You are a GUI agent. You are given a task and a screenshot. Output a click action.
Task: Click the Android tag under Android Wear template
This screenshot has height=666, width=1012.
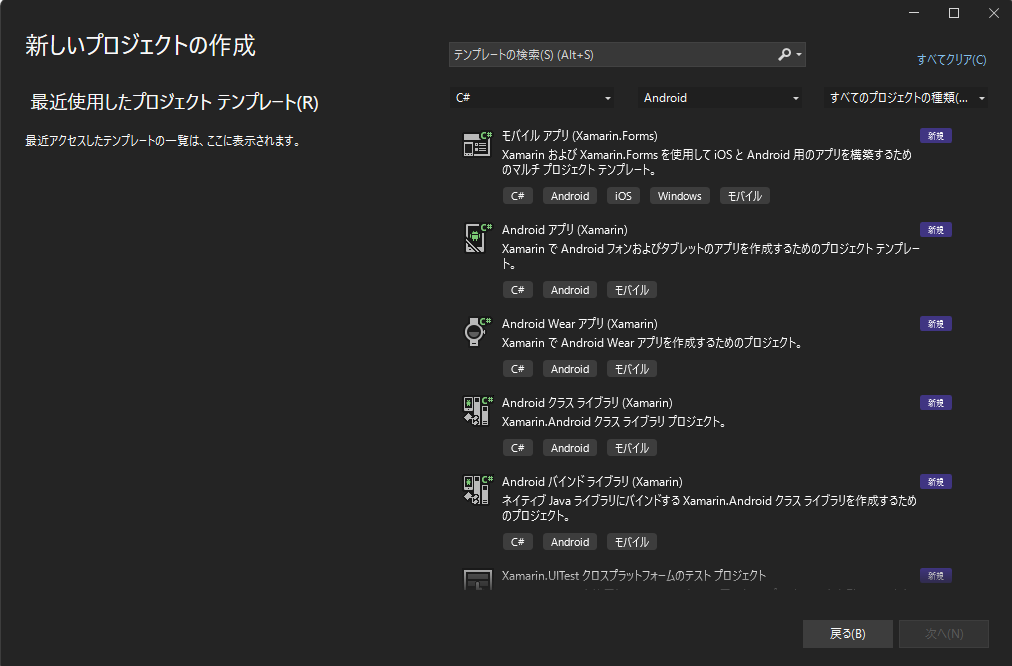tap(570, 369)
